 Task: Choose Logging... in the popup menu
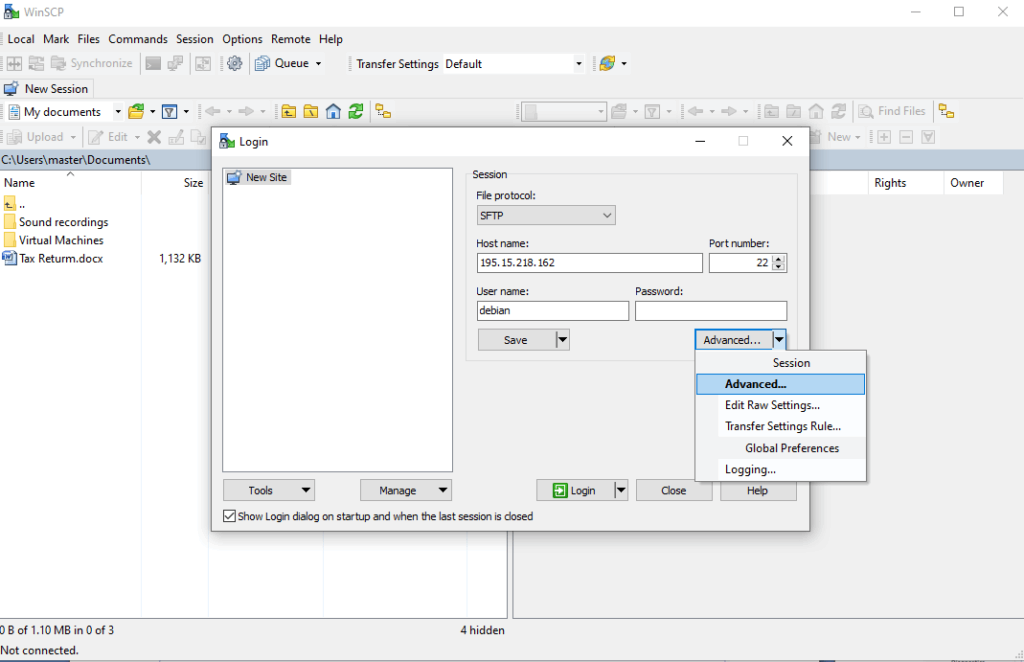(x=780, y=469)
